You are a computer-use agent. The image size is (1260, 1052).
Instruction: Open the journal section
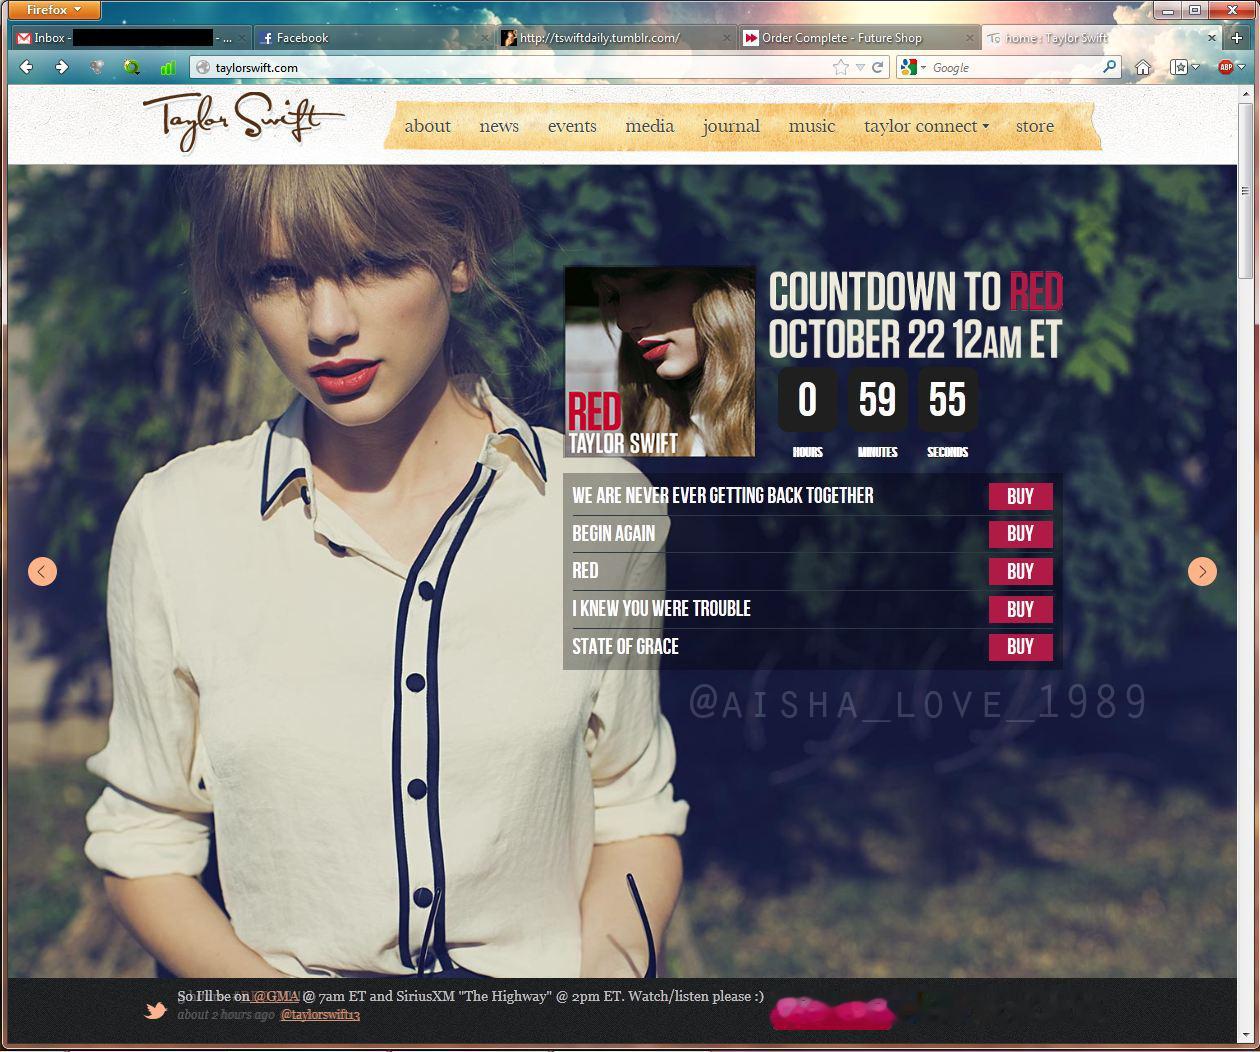point(731,126)
